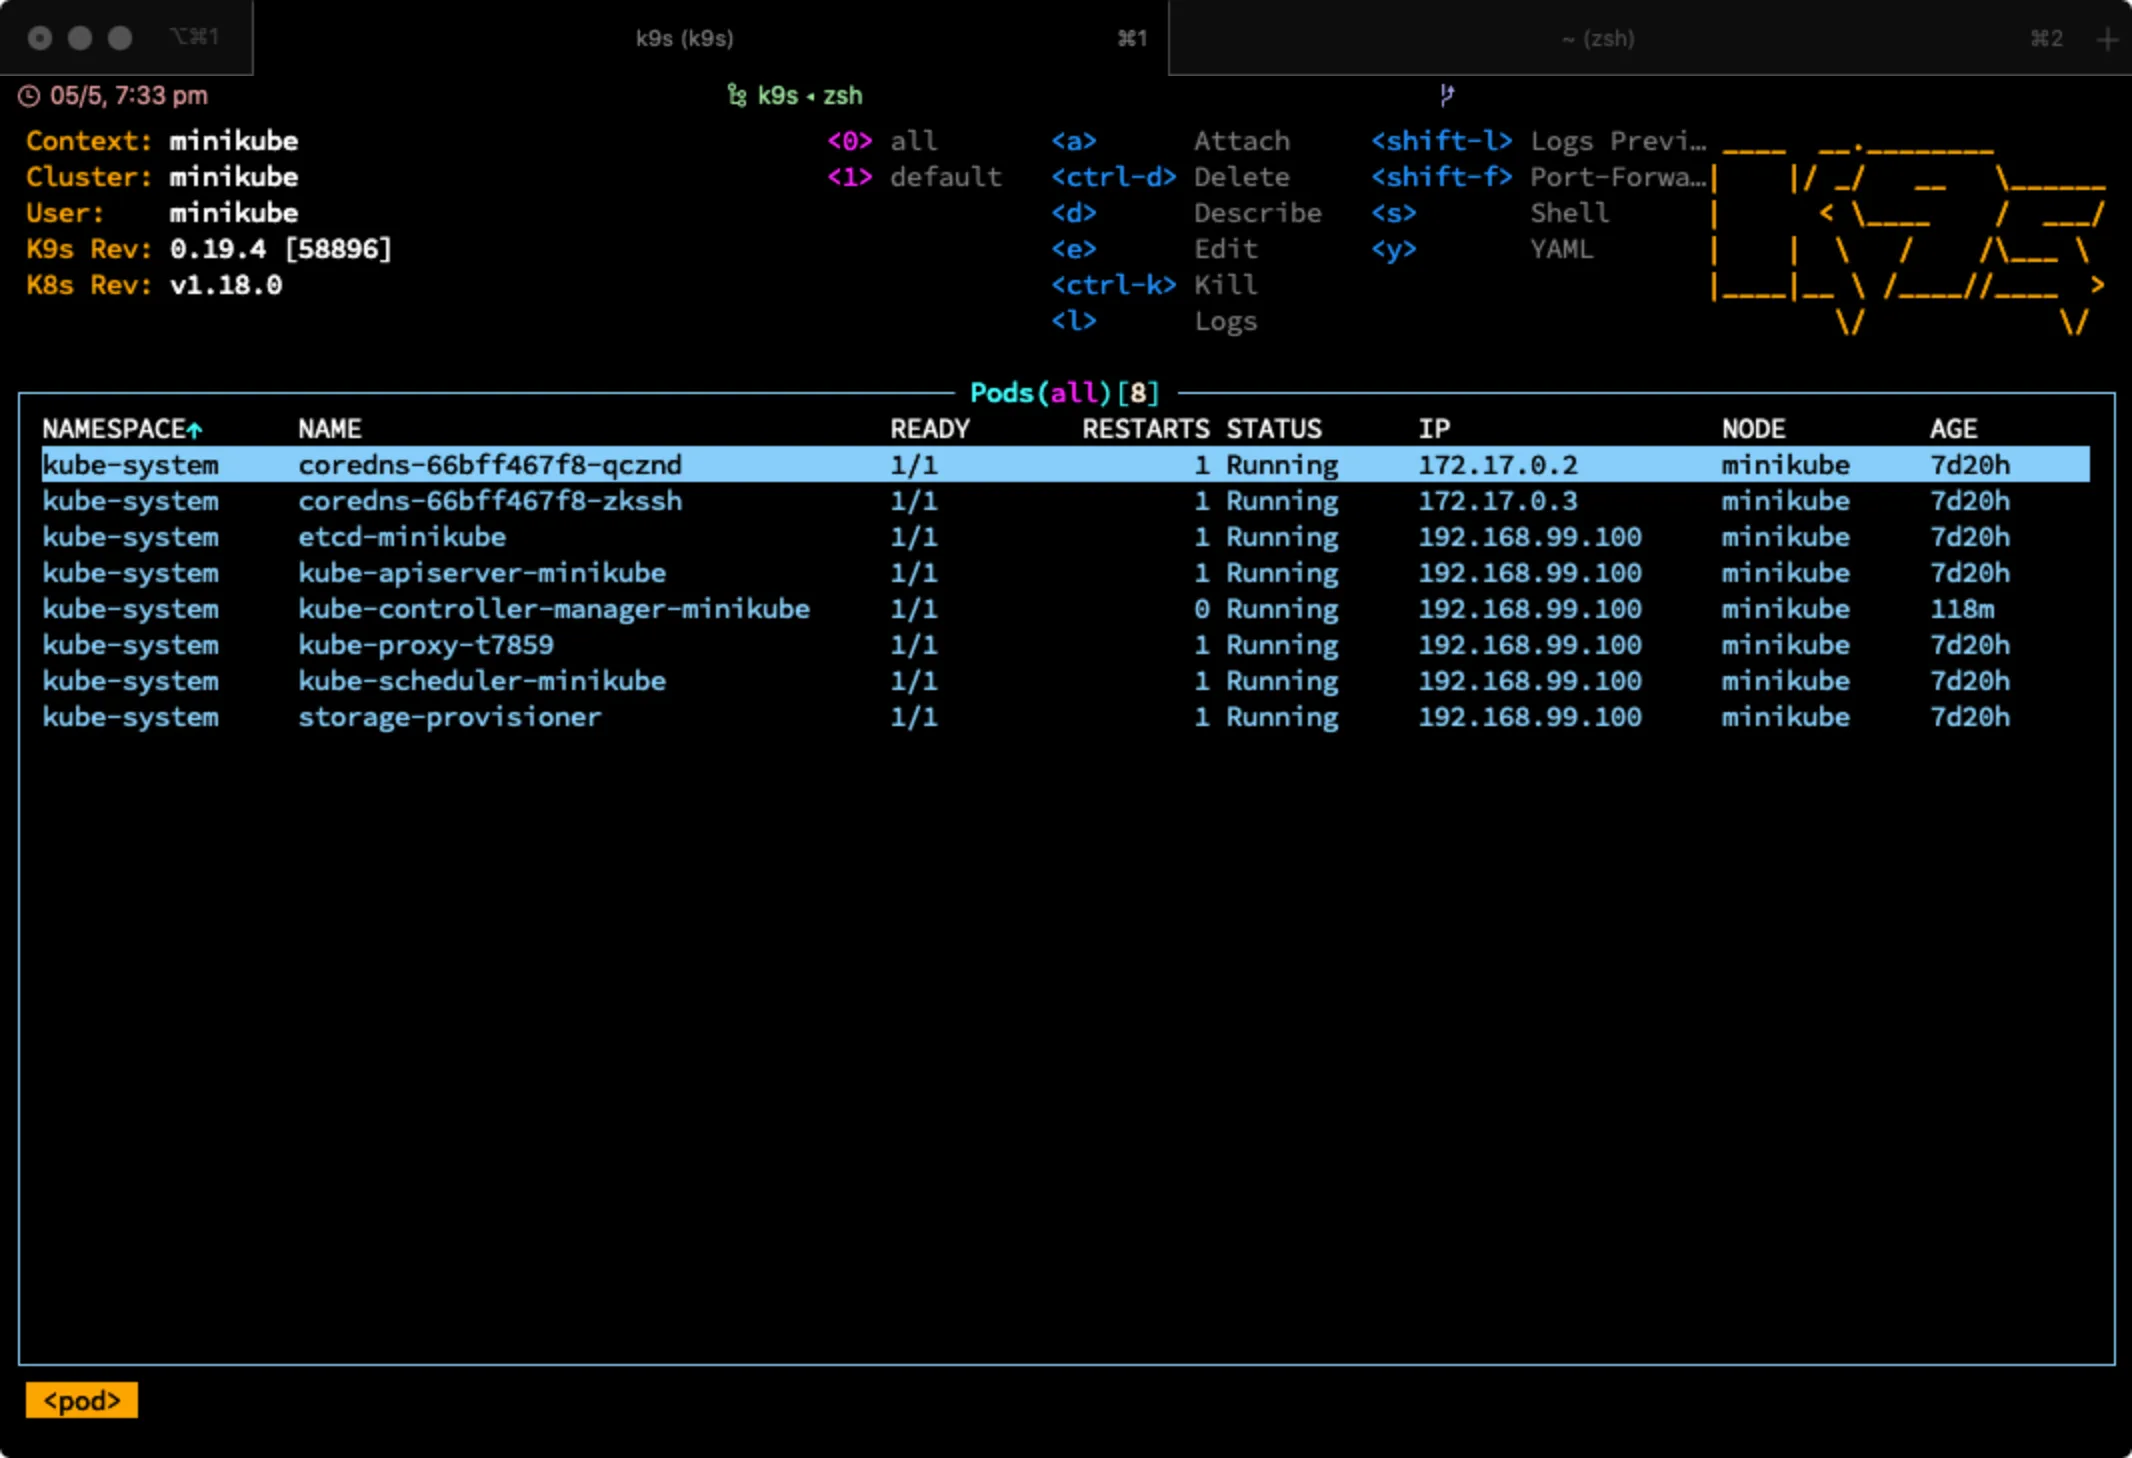This screenshot has width=2132, height=1458.
Task: Click the <l> Logs shortcut hint
Action: pos(1154,321)
